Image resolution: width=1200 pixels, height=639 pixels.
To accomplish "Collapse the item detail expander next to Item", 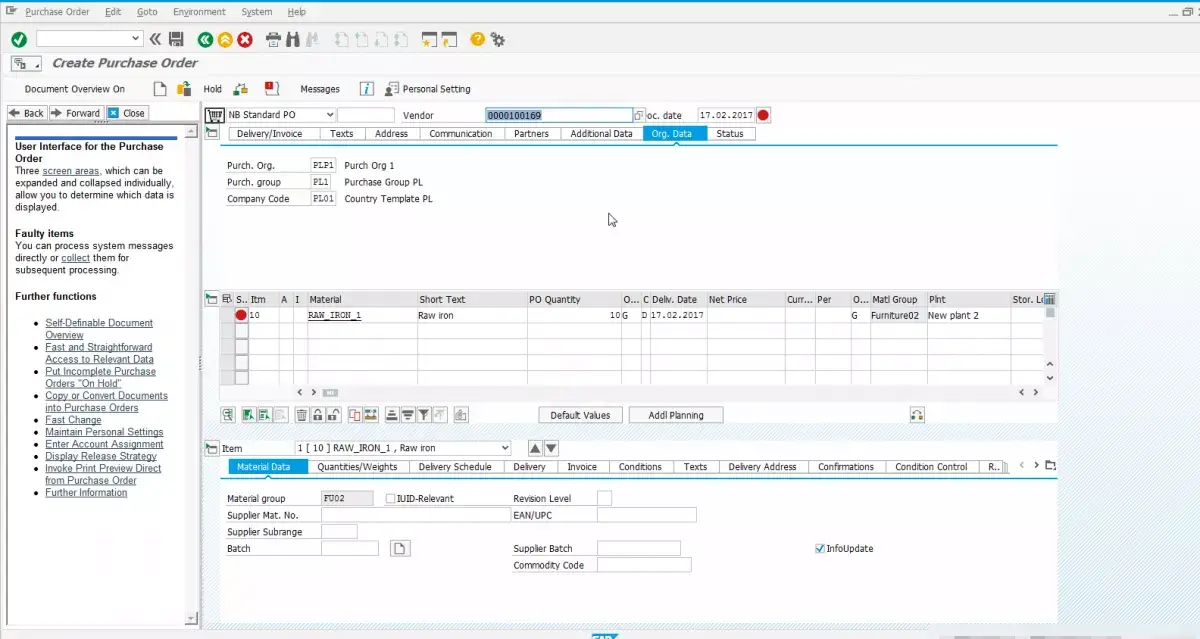I will tap(211, 448).
